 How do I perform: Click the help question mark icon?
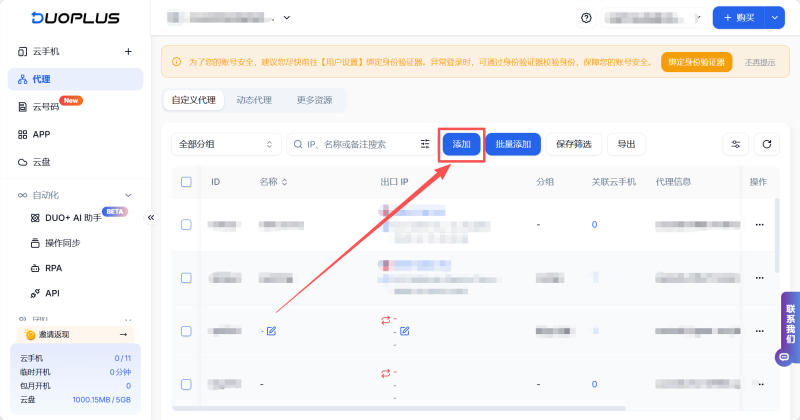click(x=586, y=18)
